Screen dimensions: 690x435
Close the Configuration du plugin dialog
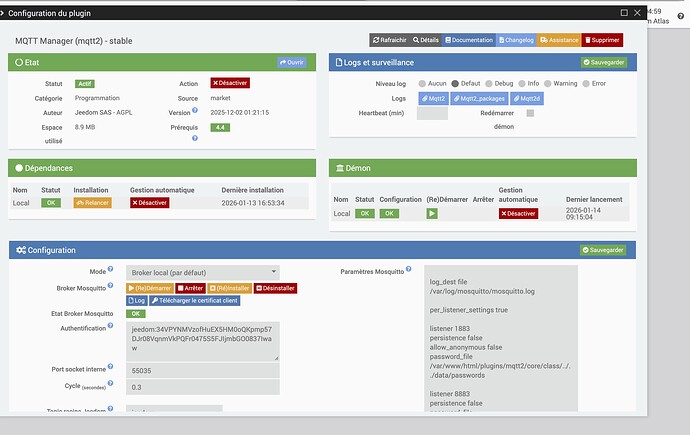pyautogui.click(x=637, y=13)
